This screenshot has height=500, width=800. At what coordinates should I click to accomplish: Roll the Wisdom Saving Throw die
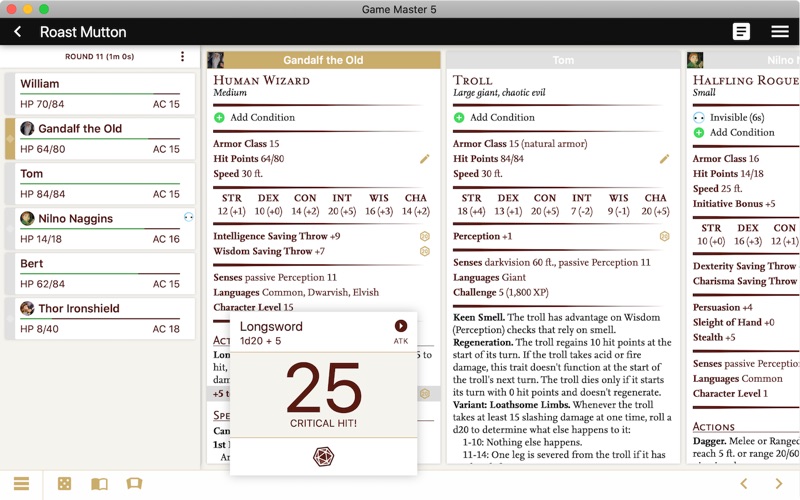tap(424, 251)
